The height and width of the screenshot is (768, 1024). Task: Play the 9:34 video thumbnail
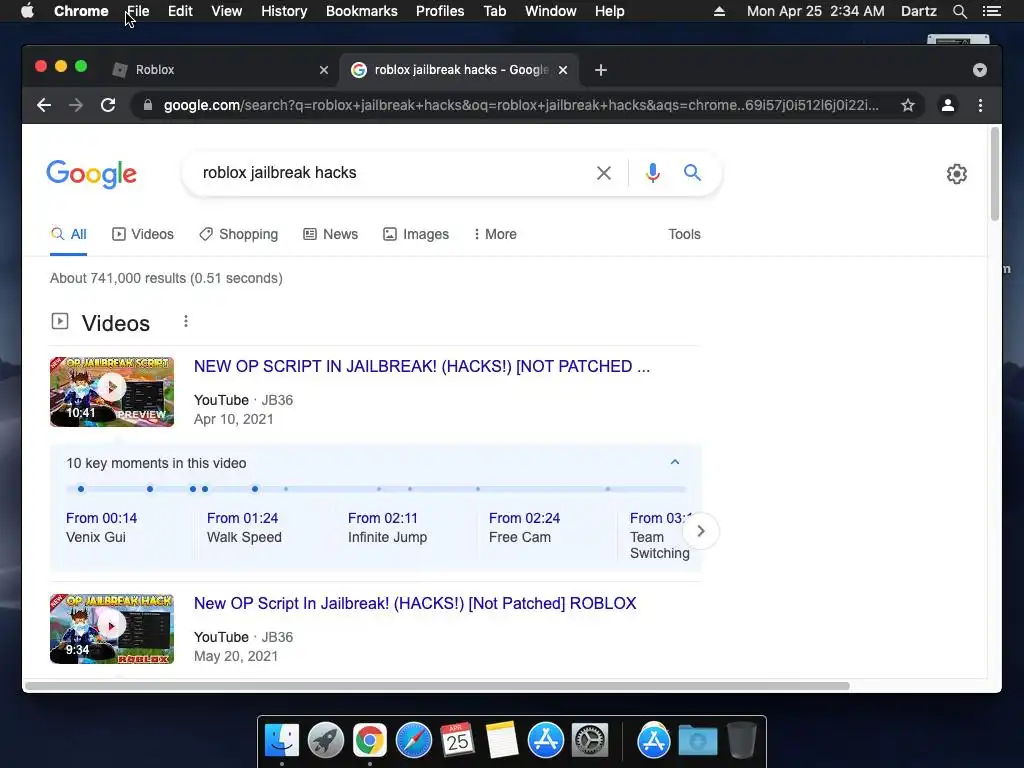click(x=112, y=629)
